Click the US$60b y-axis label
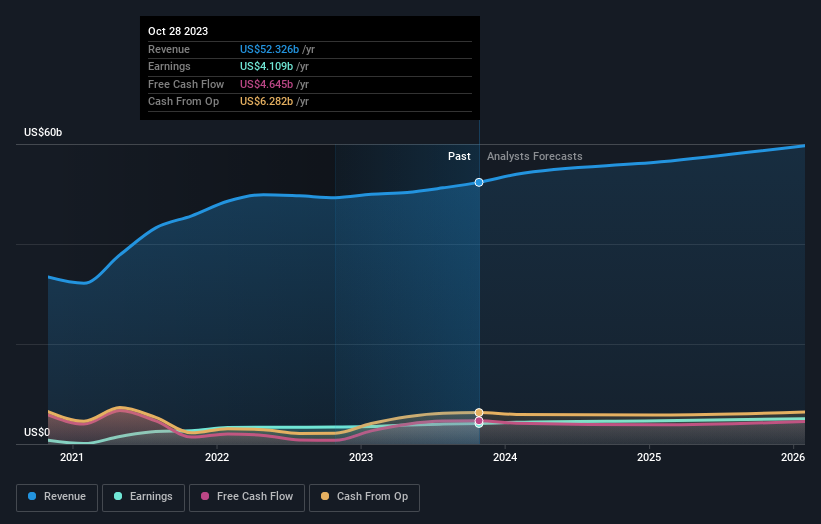The height and width of the screenshot is (524, 821). click(43, 132)
